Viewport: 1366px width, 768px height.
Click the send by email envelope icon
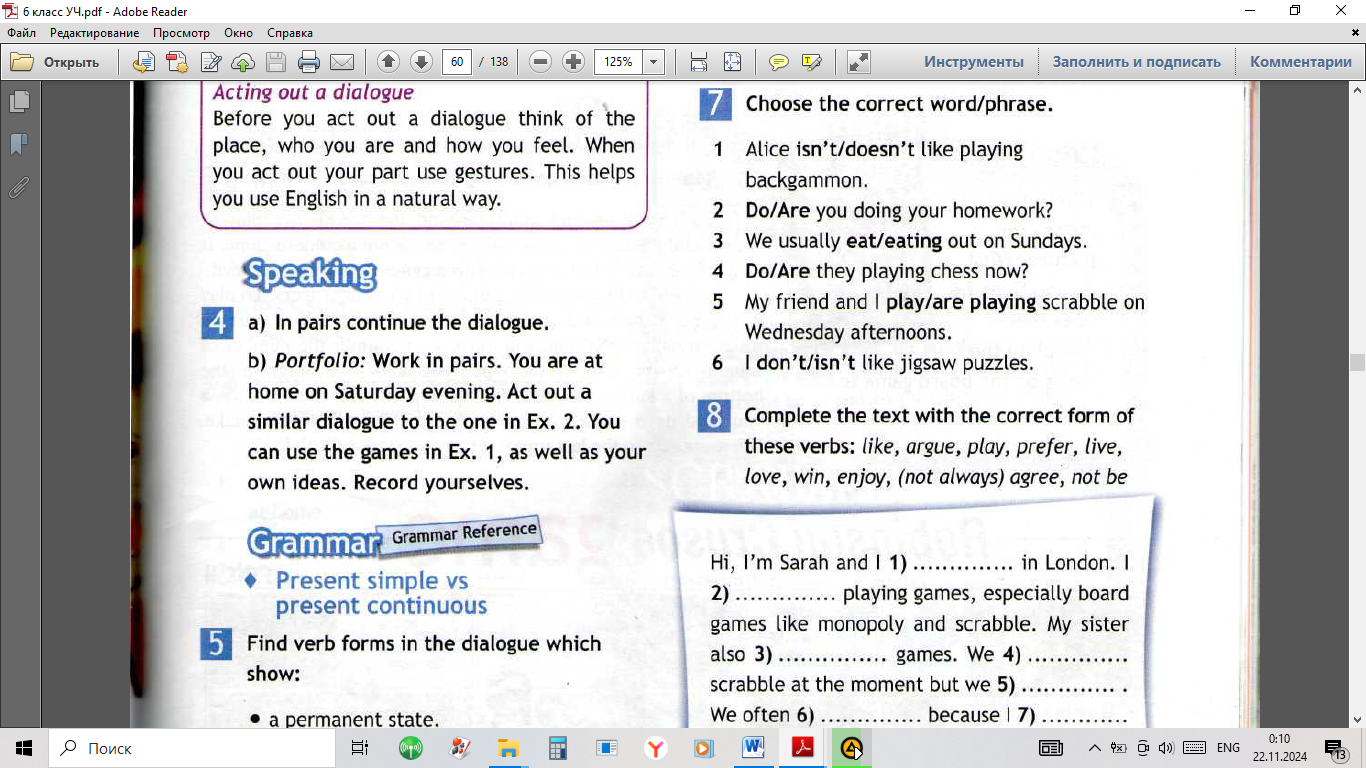pyautogui.click(x=342, y=62)
